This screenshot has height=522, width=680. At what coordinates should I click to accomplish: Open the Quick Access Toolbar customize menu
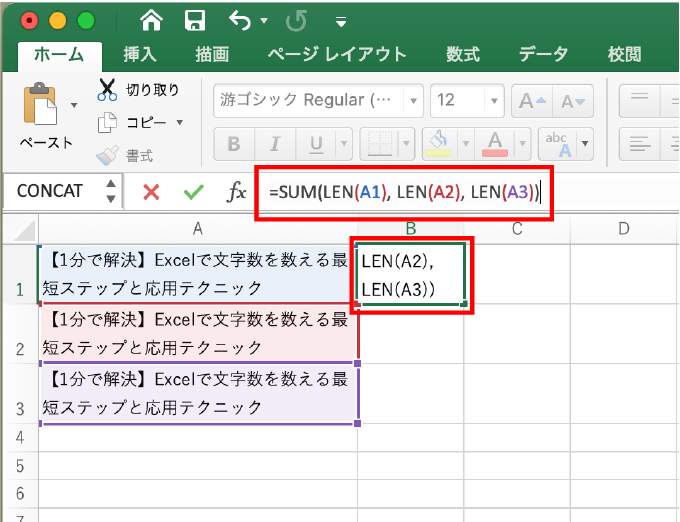click(x=341, y=21)
